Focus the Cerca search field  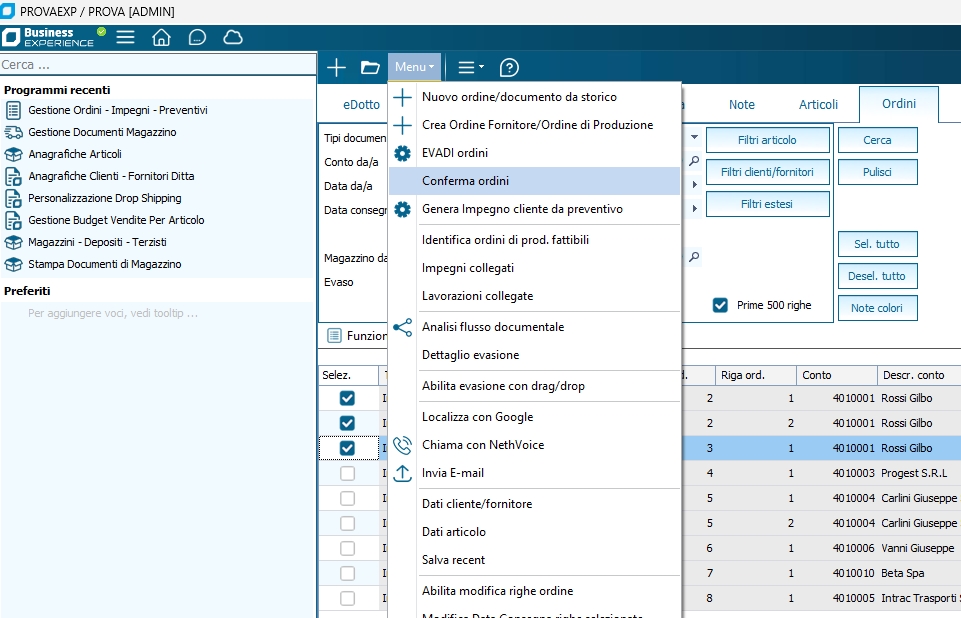pyautogui.click(x=158, y=64)
